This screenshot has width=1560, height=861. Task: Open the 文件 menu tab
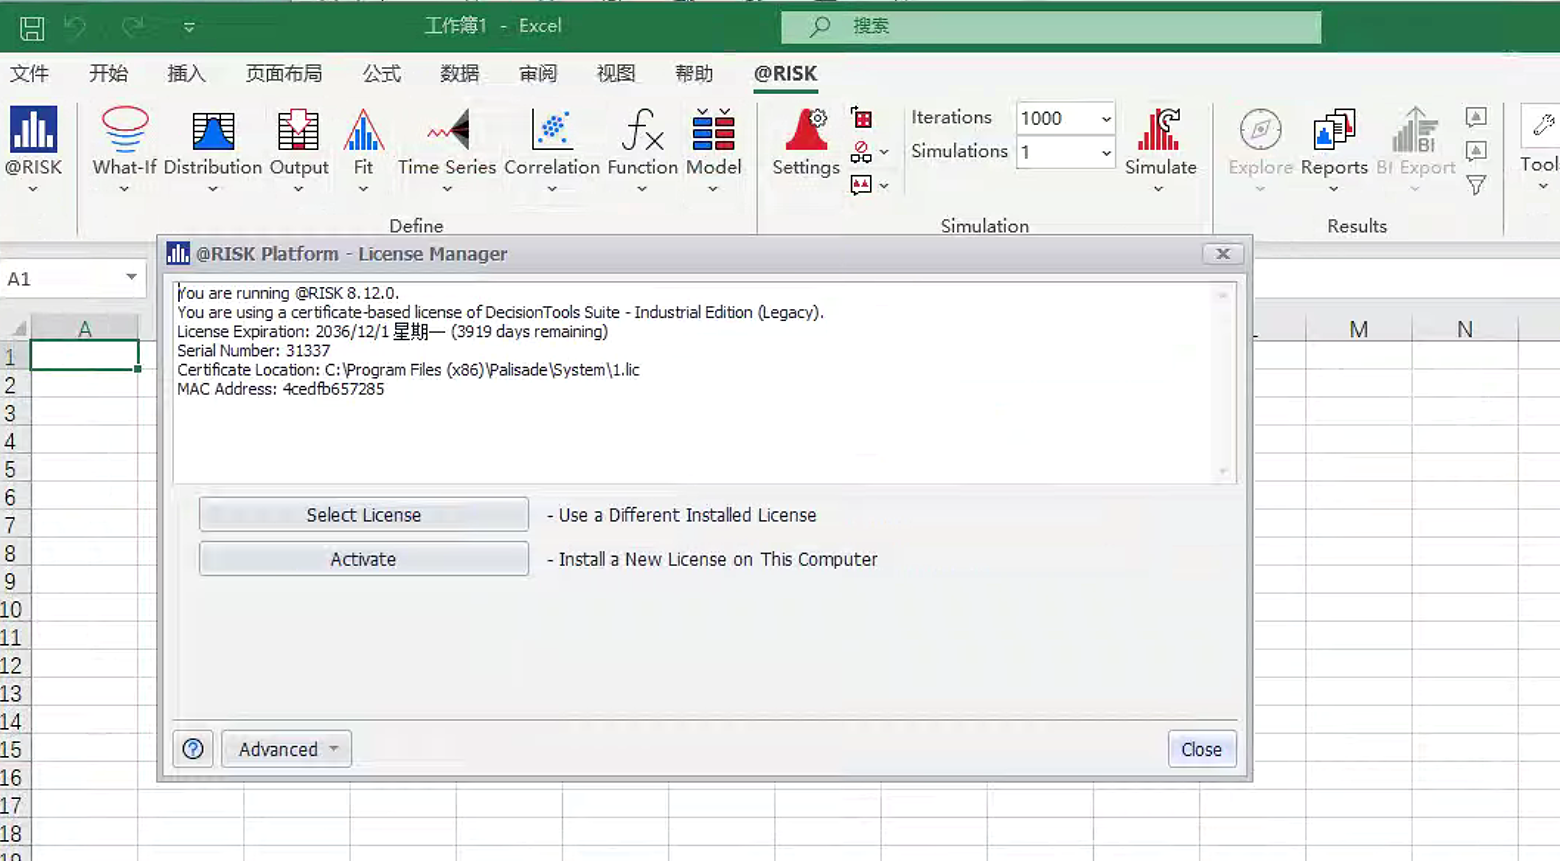[29, 73]
